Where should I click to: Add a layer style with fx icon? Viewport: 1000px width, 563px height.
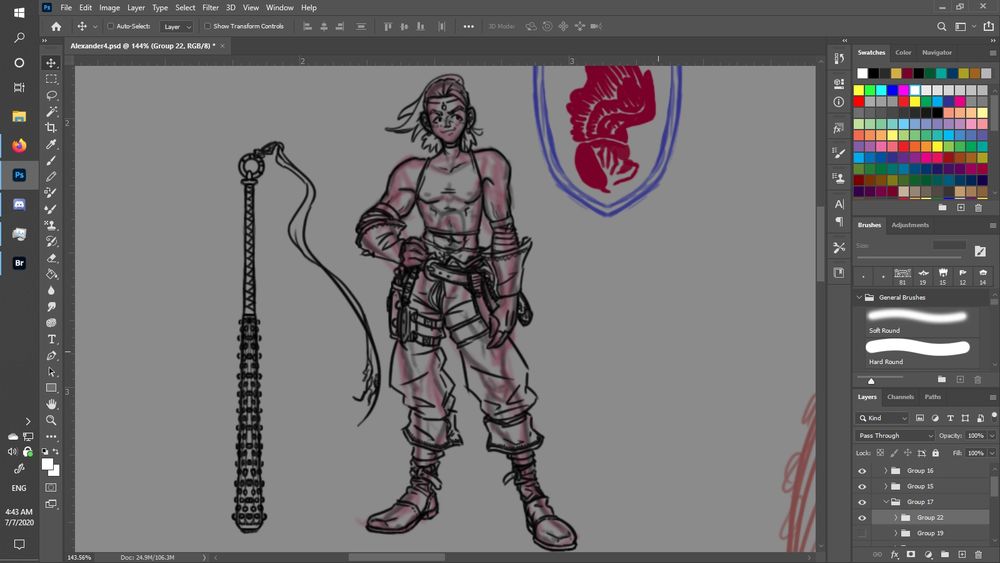click(895, 554)
